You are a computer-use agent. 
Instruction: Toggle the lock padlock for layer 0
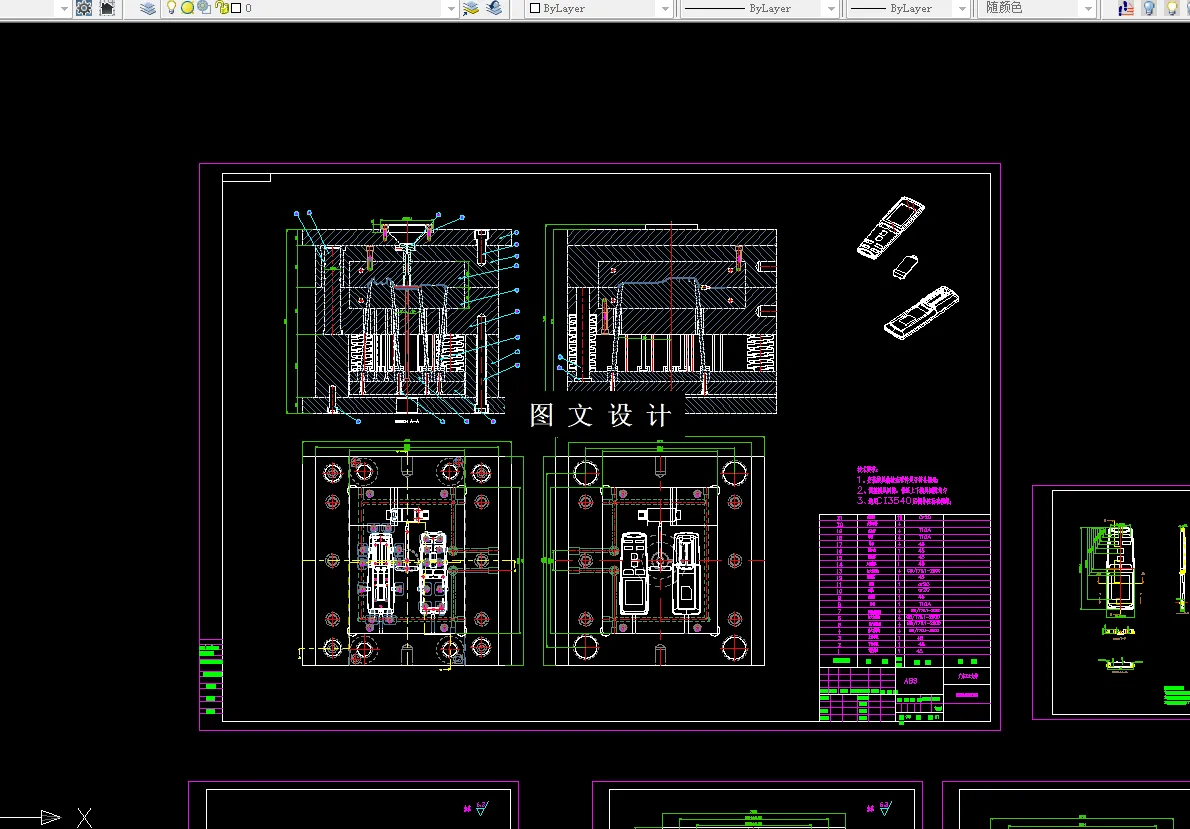221,8
